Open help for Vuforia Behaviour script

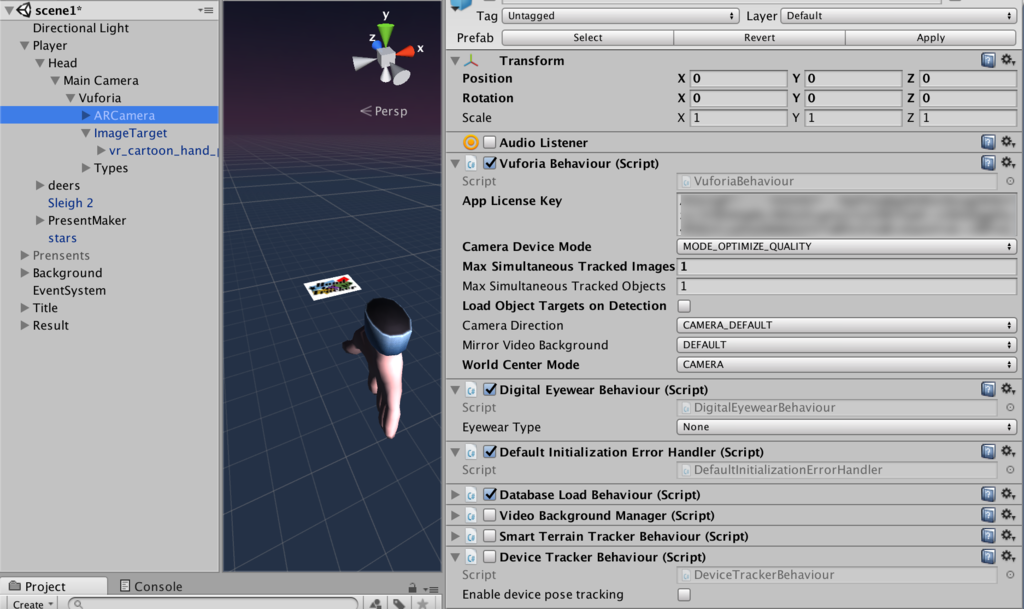[988, 163]
